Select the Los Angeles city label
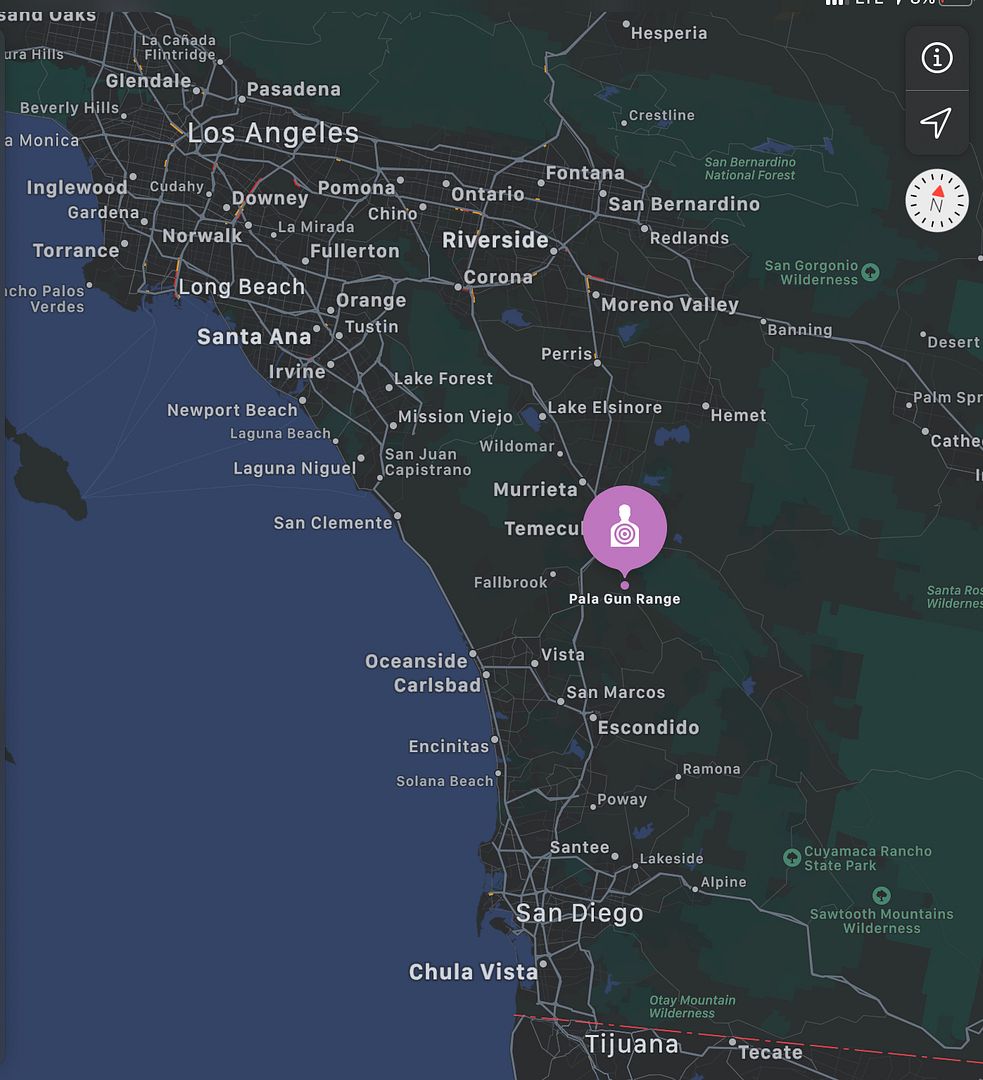The height and width of the screenshot is (1080, 983). pos(273,133)
